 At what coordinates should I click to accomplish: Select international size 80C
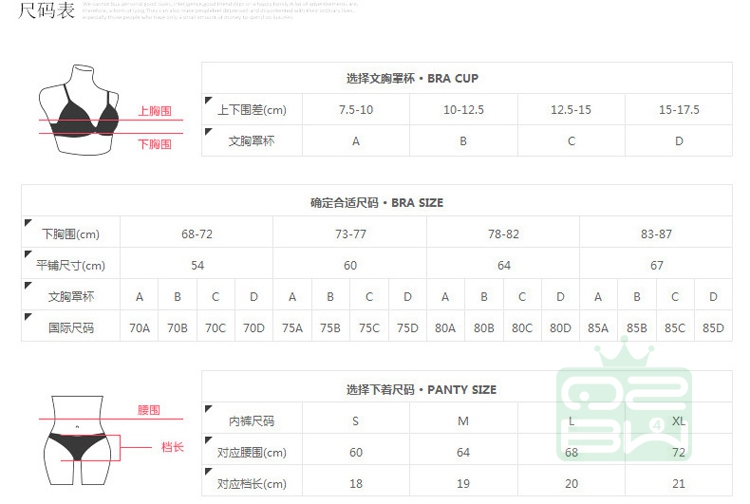pyautogui.click(x=522, y=328)
